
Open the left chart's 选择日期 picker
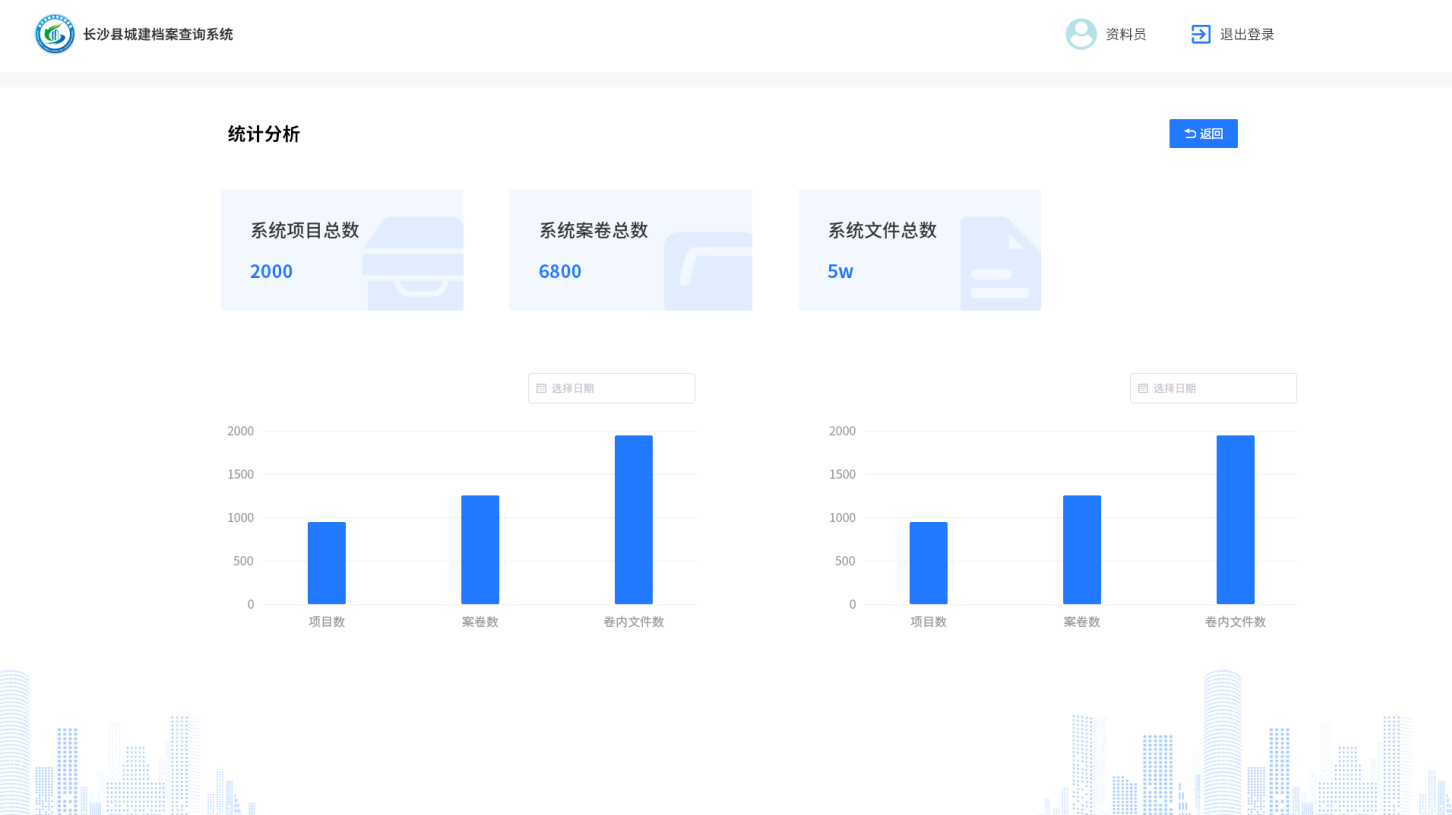(612, 388)
